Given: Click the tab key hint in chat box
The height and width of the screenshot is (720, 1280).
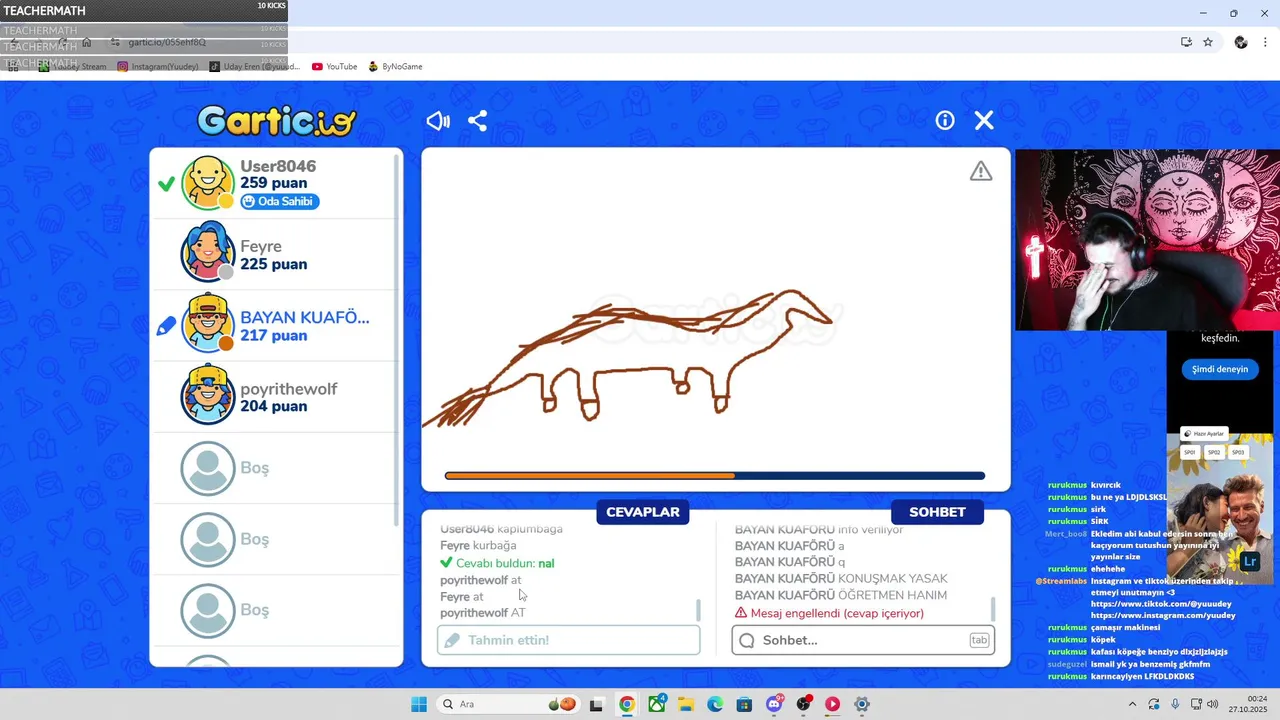Looking at the screenshot, I should click(x=979, y=640).
